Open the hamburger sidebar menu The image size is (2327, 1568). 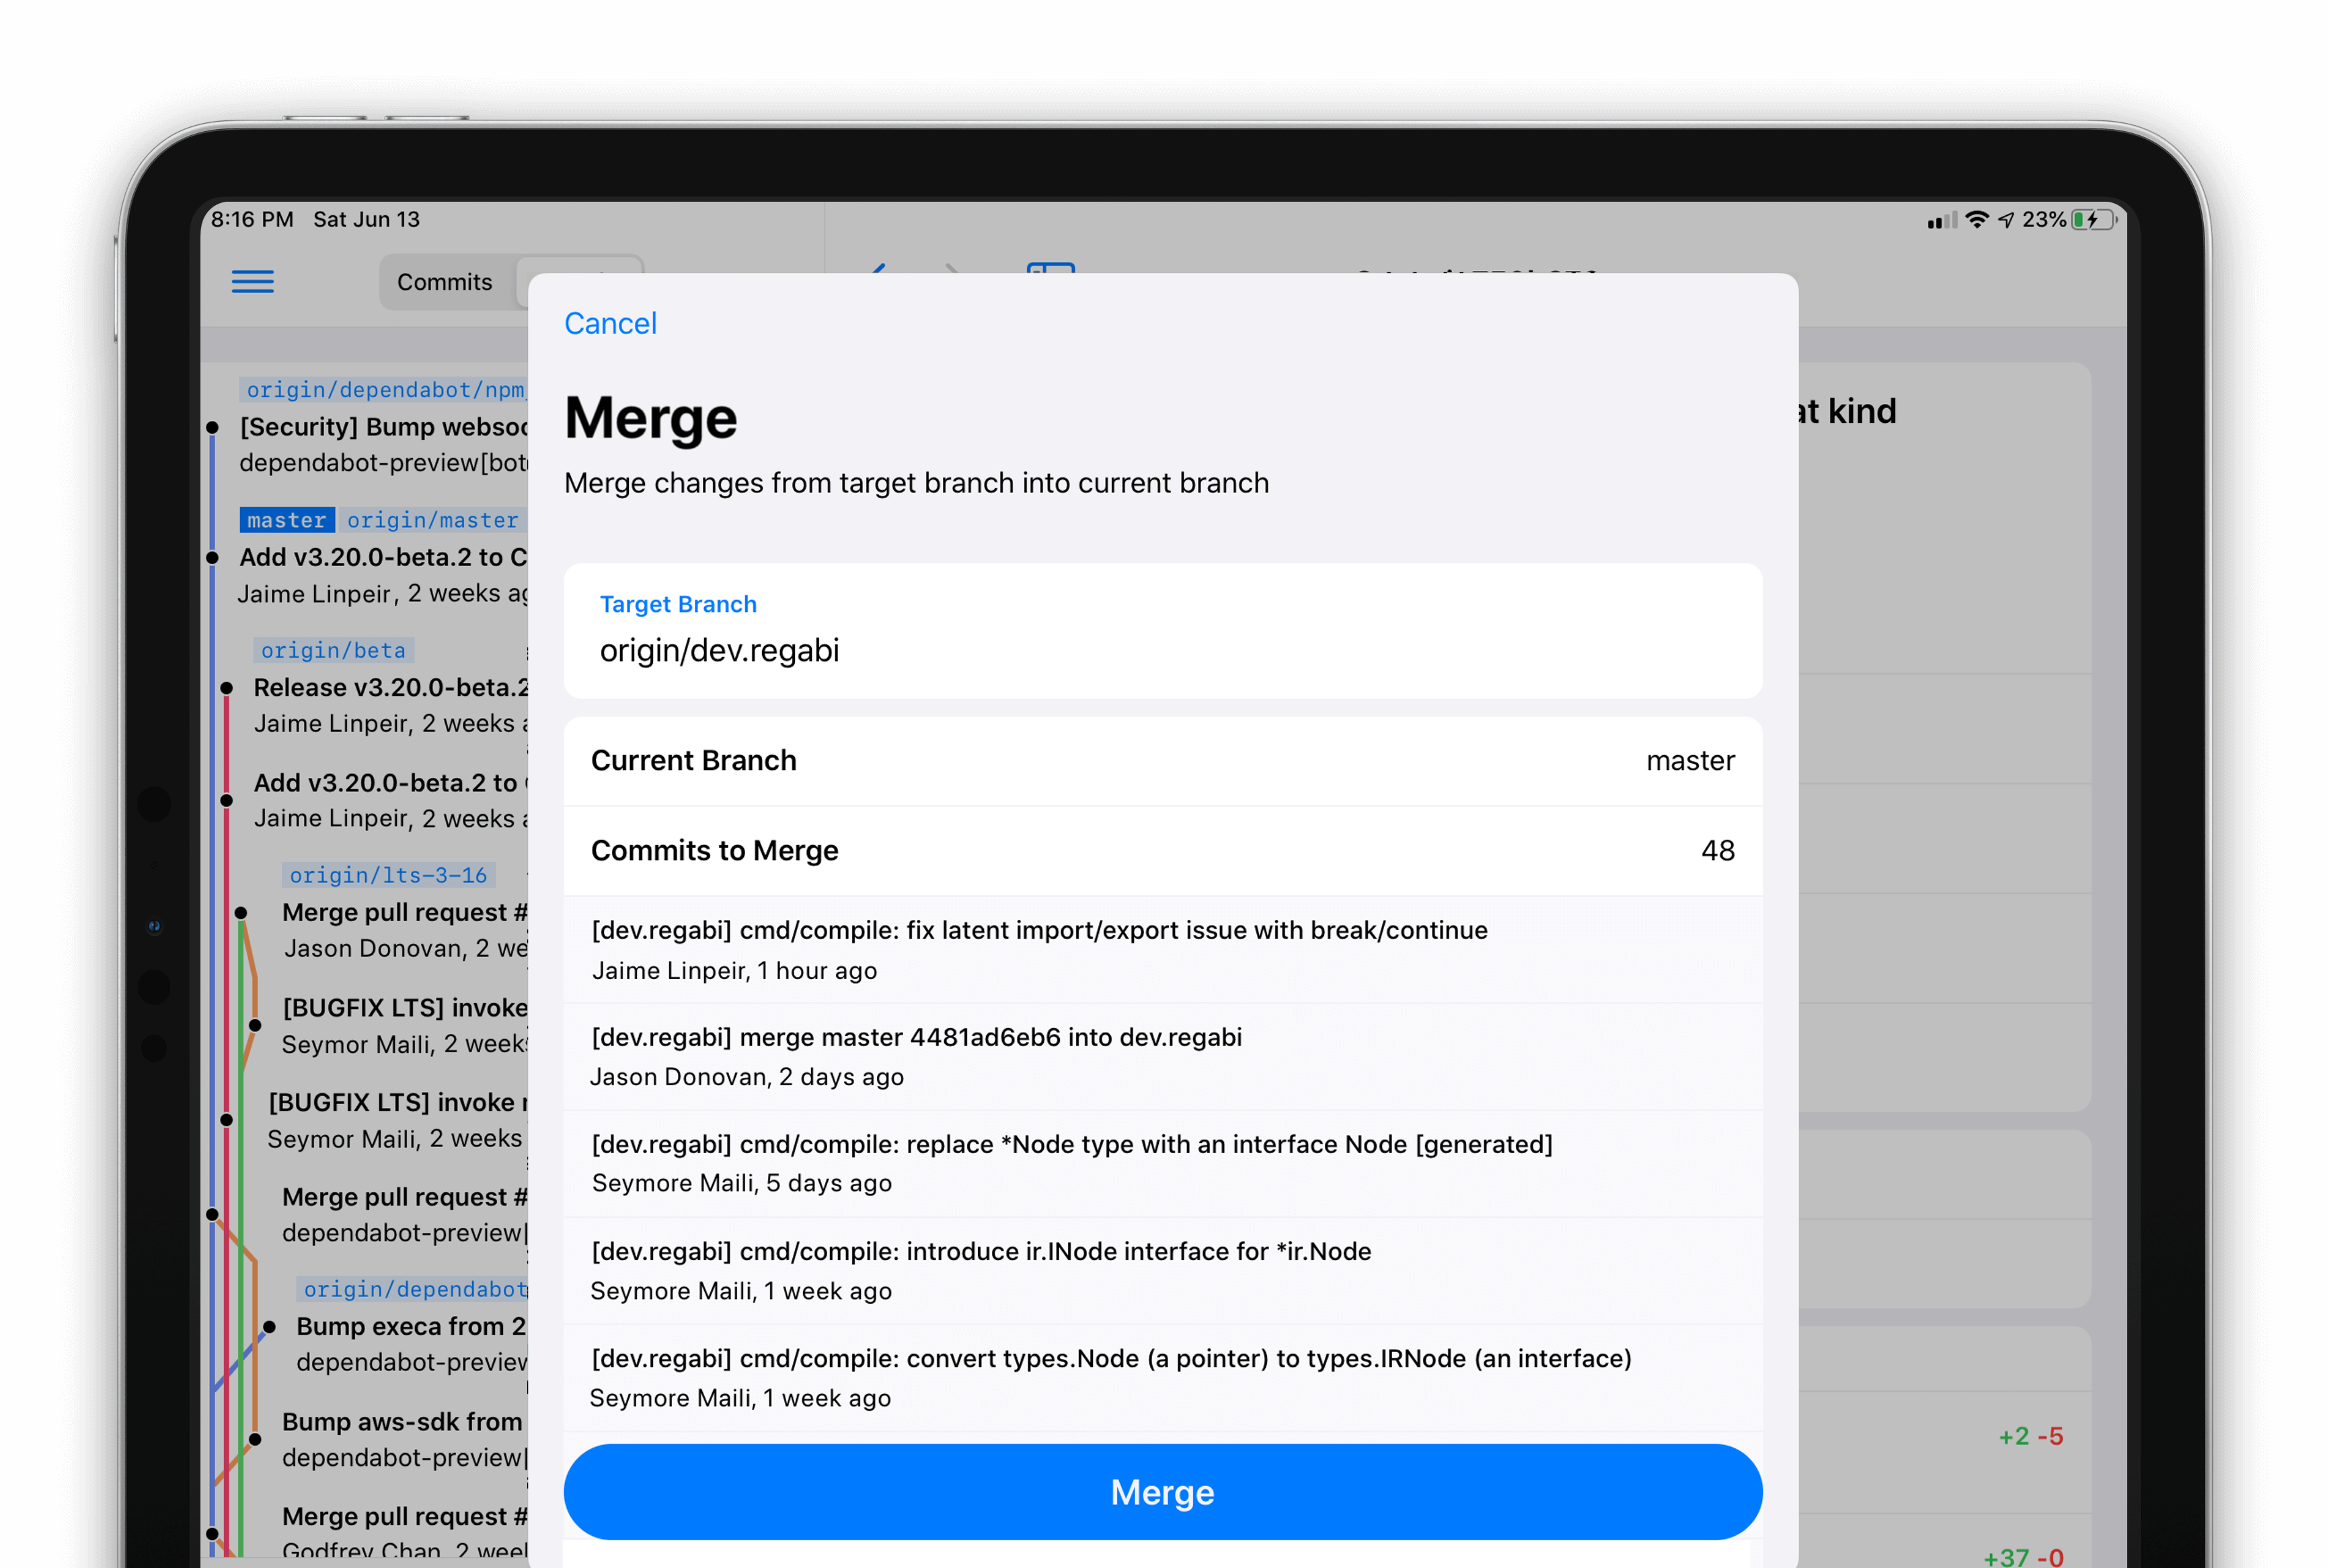point(252,282)
